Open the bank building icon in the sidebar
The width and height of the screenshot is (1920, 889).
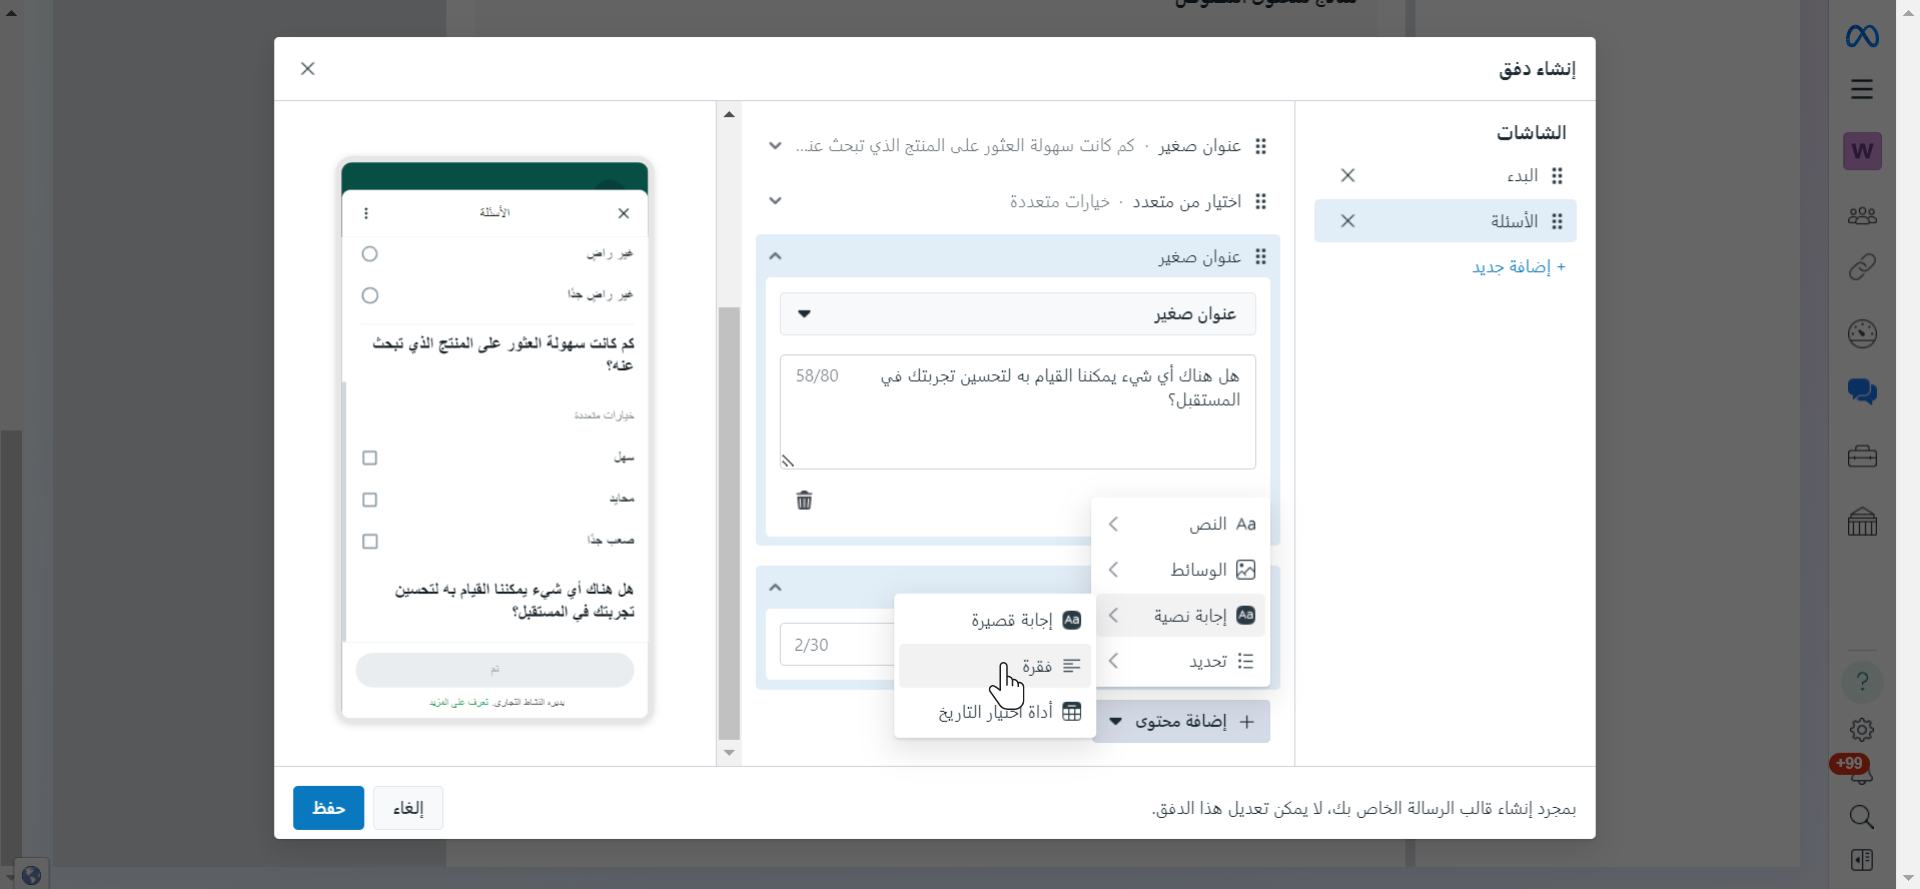pyautogui.click(x=1862, y=521)
